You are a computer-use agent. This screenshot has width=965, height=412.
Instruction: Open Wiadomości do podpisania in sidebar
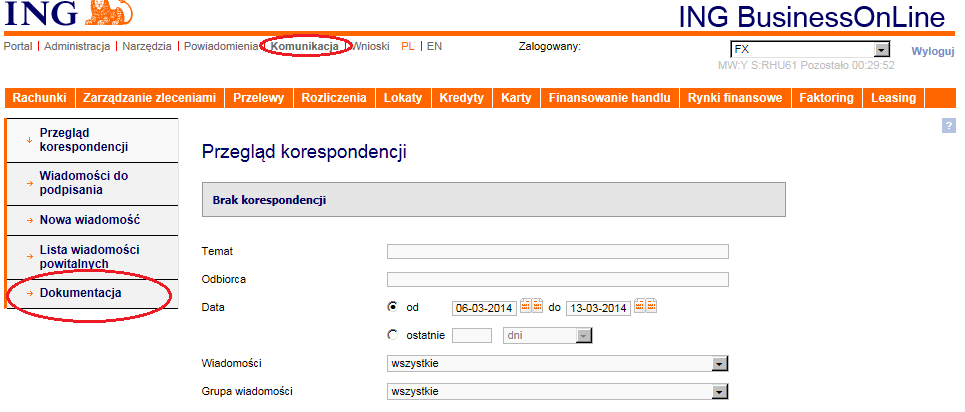pos(92,184)
